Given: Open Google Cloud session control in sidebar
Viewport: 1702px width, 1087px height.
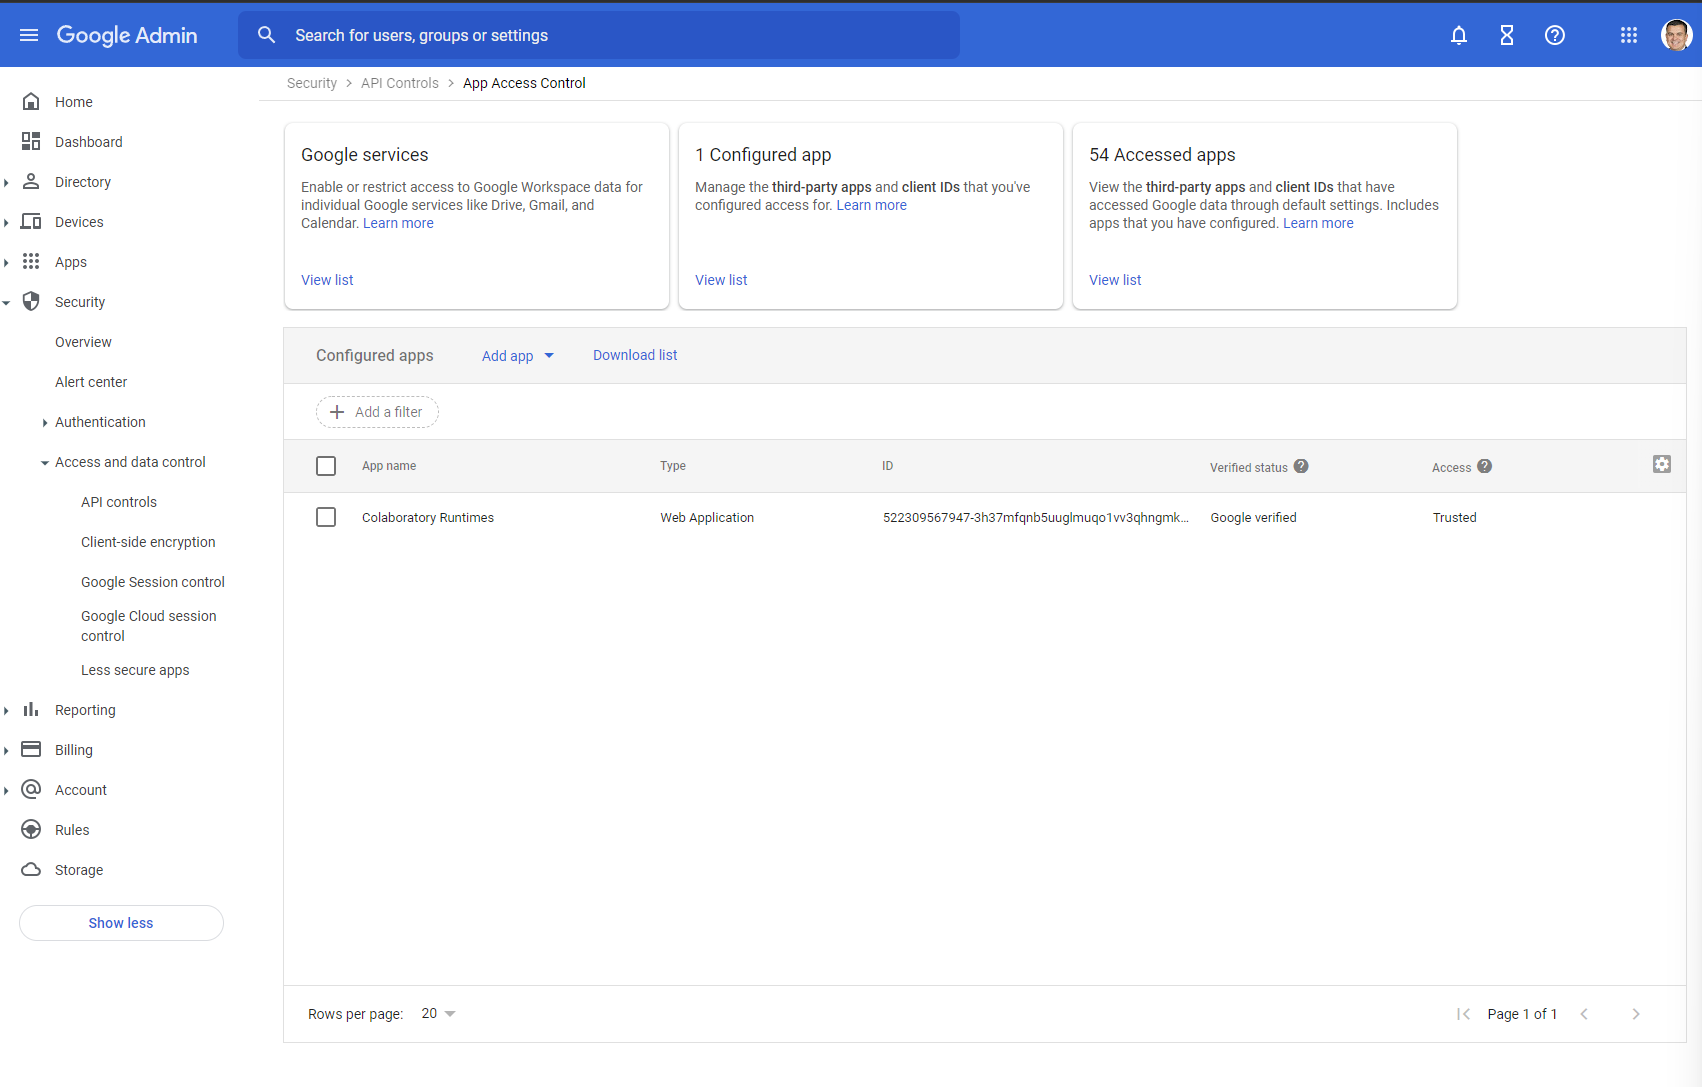Looking at the screenshot, I should pyautogui.click(x=149, y=626).
